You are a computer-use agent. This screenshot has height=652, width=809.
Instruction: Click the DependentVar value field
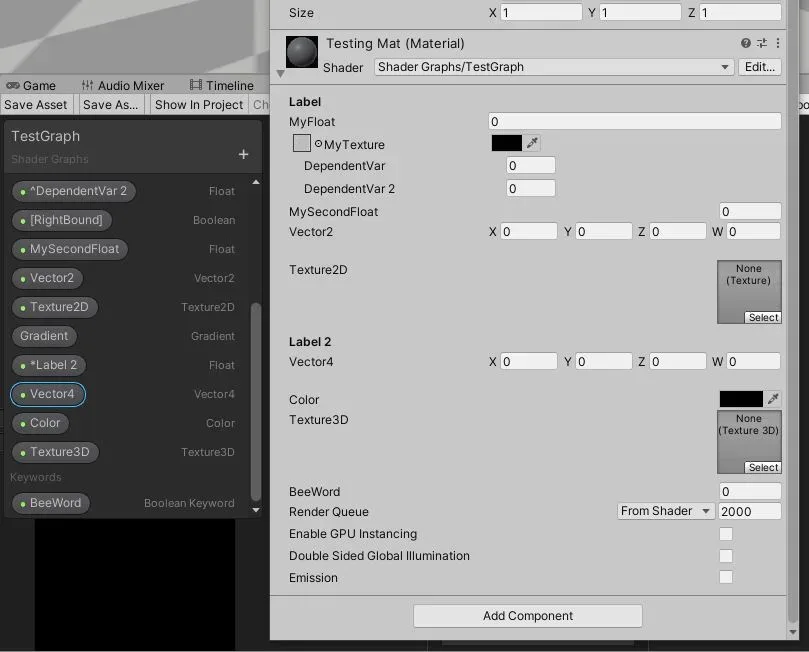(x=531, y=166)
